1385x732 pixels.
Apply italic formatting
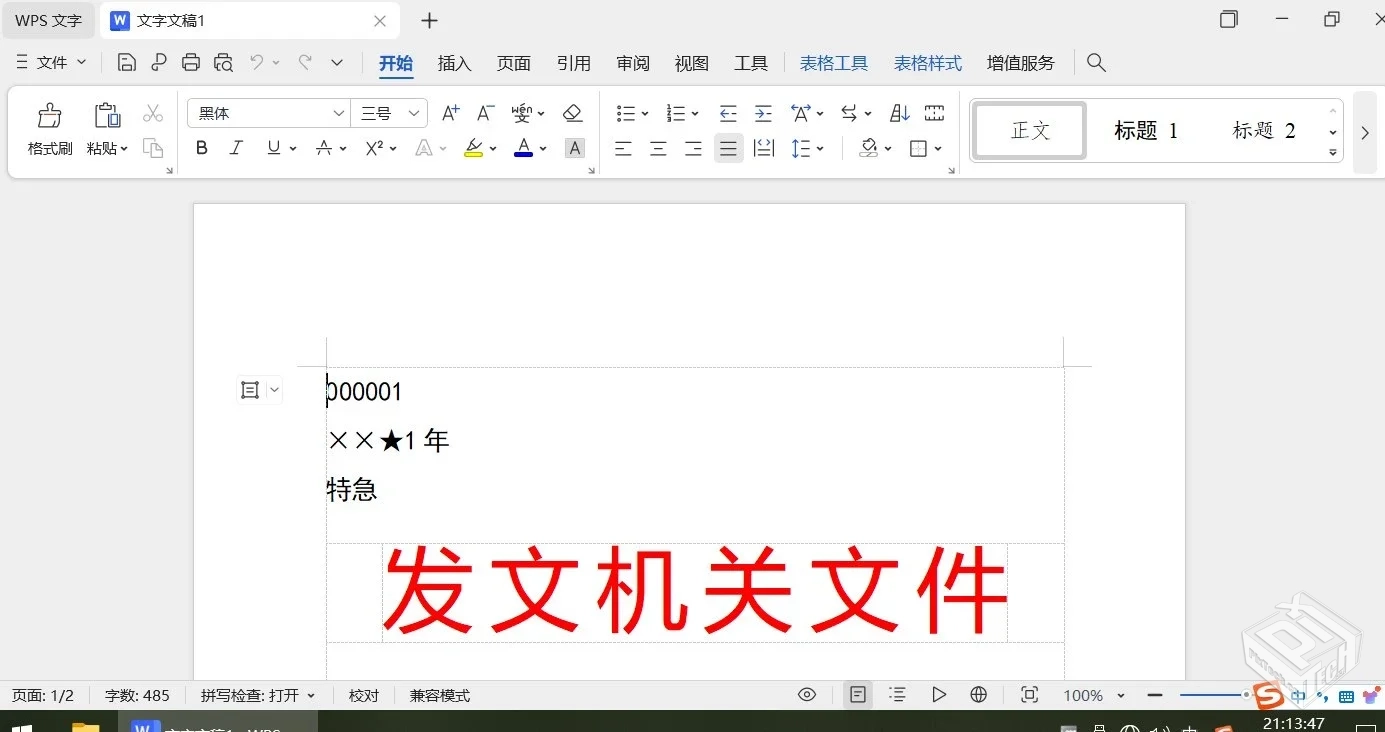pyautogui.click(x=236, y=148)
